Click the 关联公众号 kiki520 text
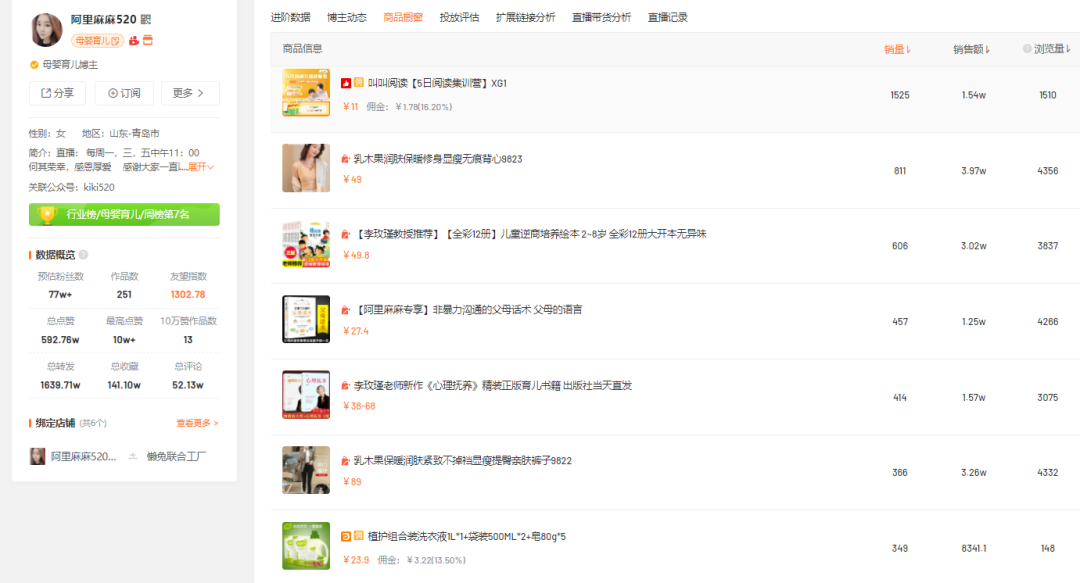The image size is (1080, 583). point(72,187)
